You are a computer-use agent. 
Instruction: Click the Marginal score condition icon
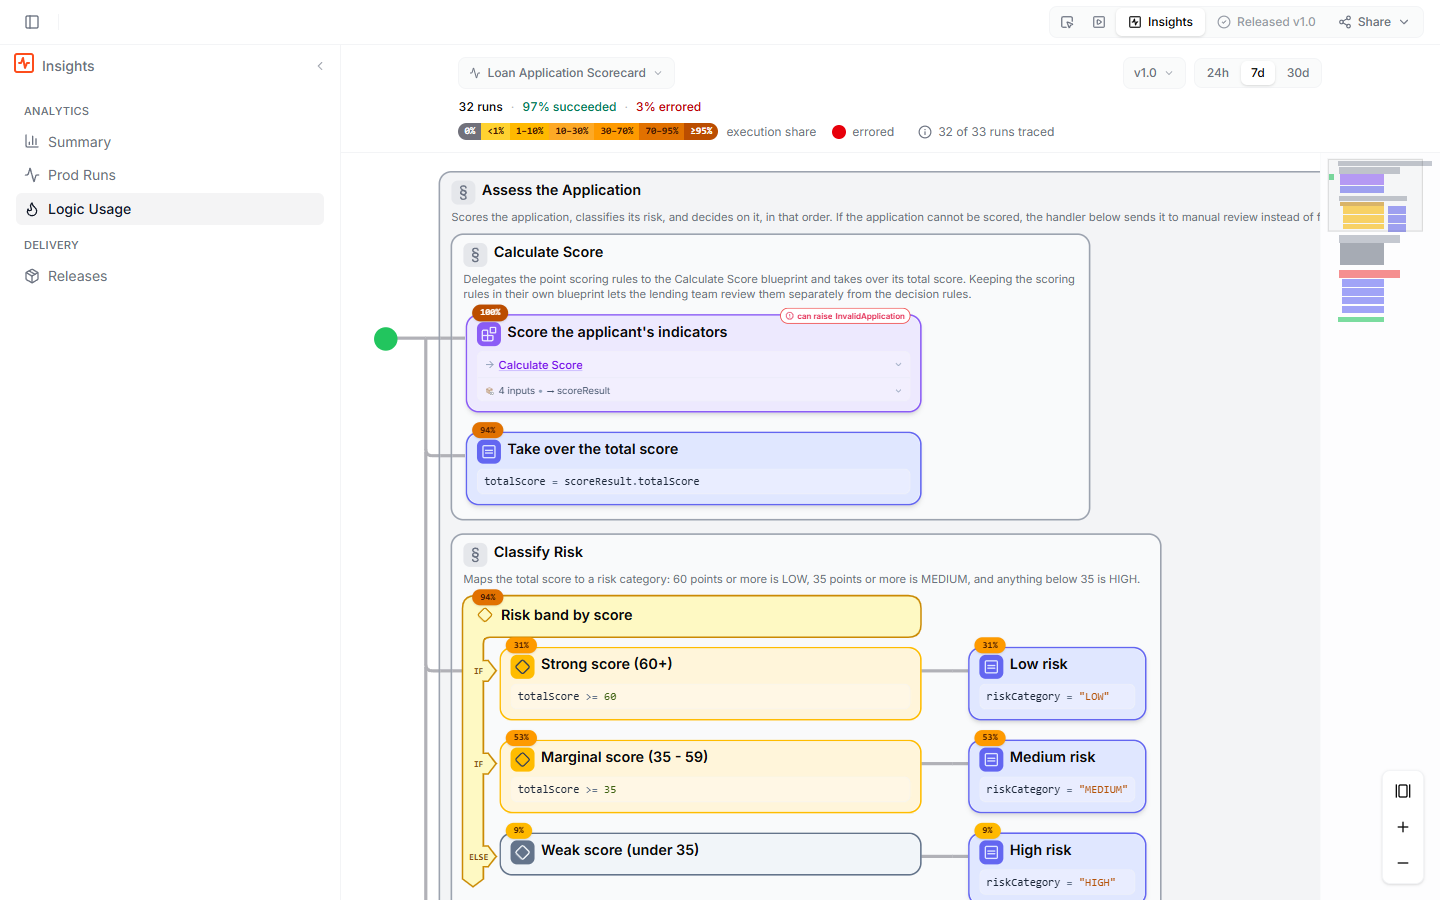coord(522,759)
